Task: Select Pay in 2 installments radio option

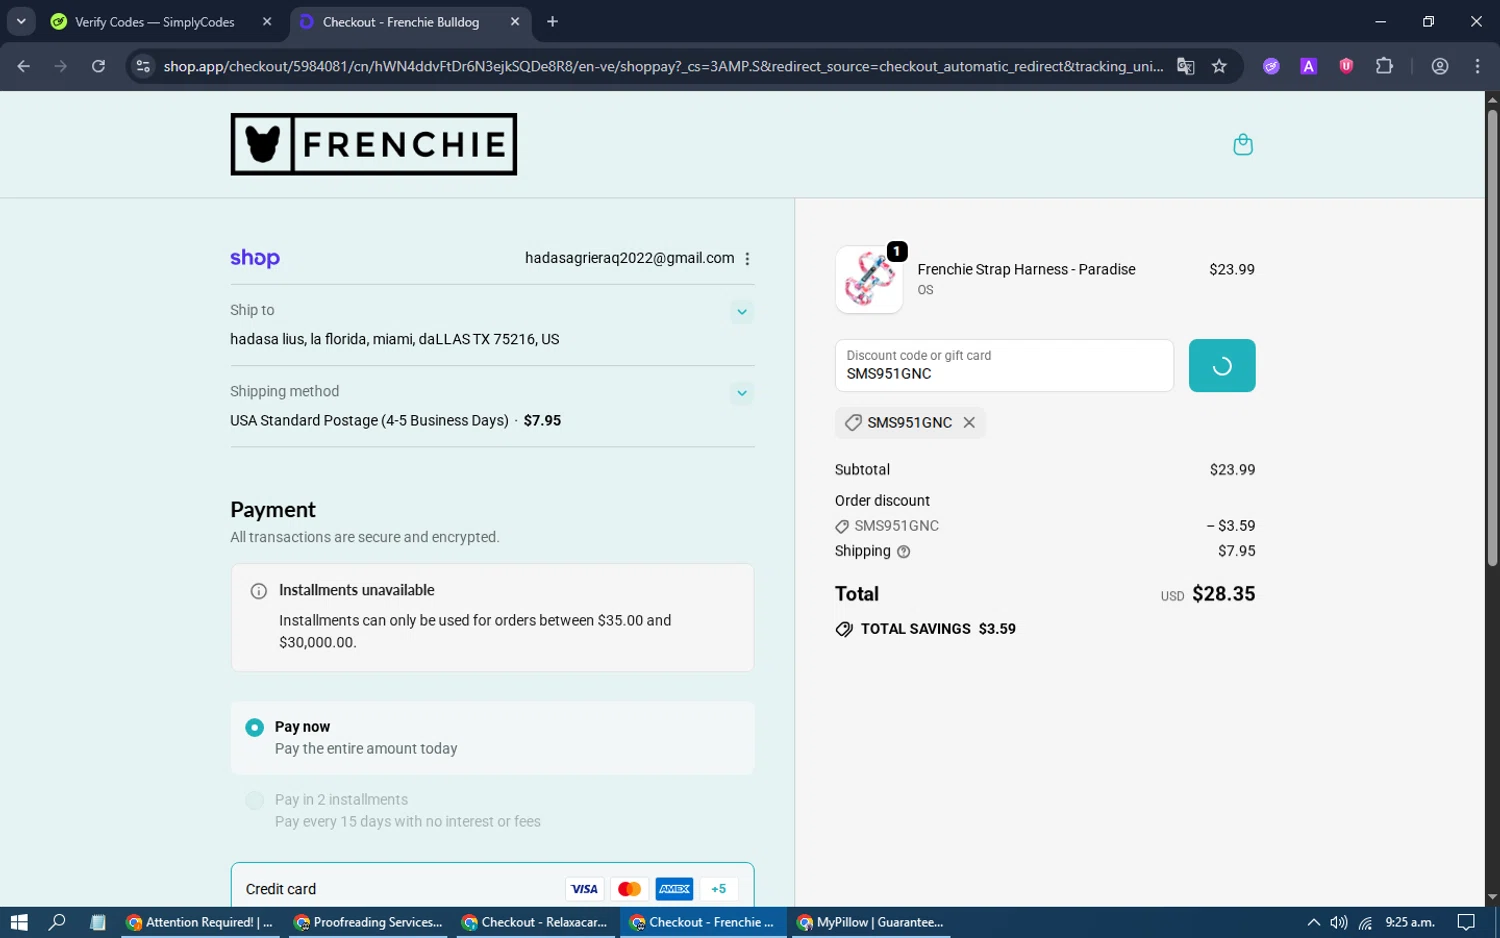Action: (x=254, y=800)
